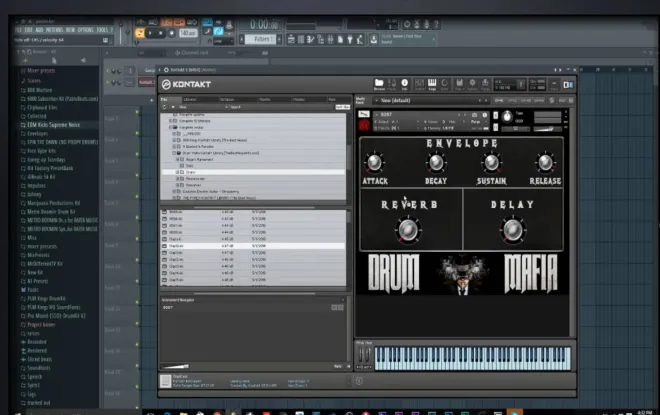Open the Multi Rack New (default) dropdown

click(432, 101)
